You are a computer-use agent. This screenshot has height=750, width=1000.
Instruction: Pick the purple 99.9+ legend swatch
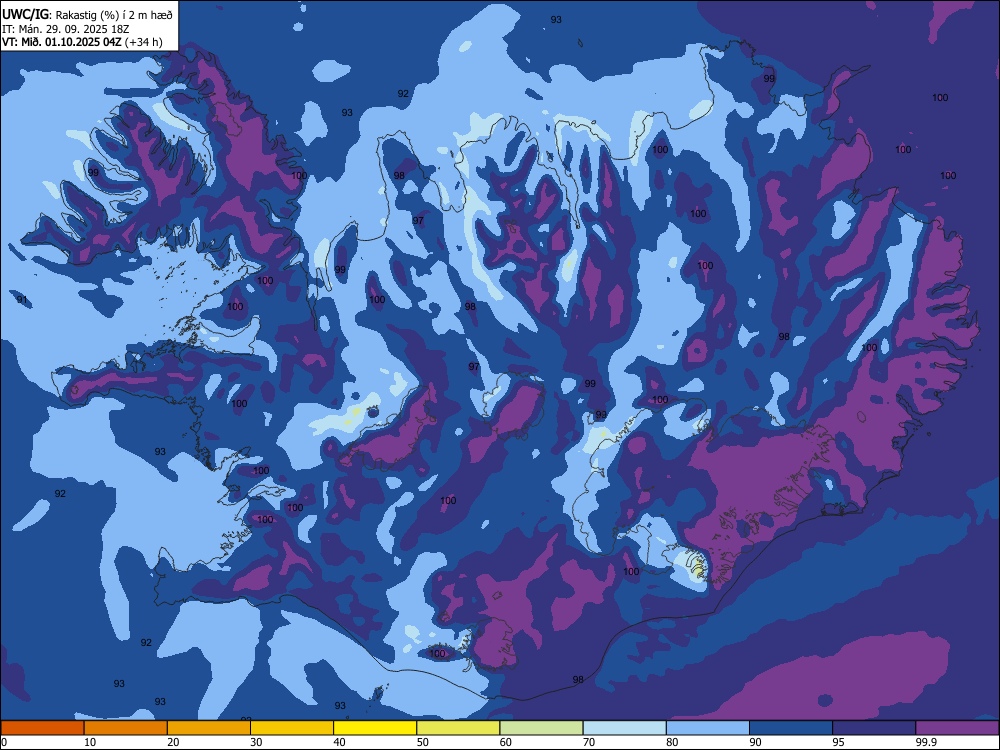(x=957, y=728)
